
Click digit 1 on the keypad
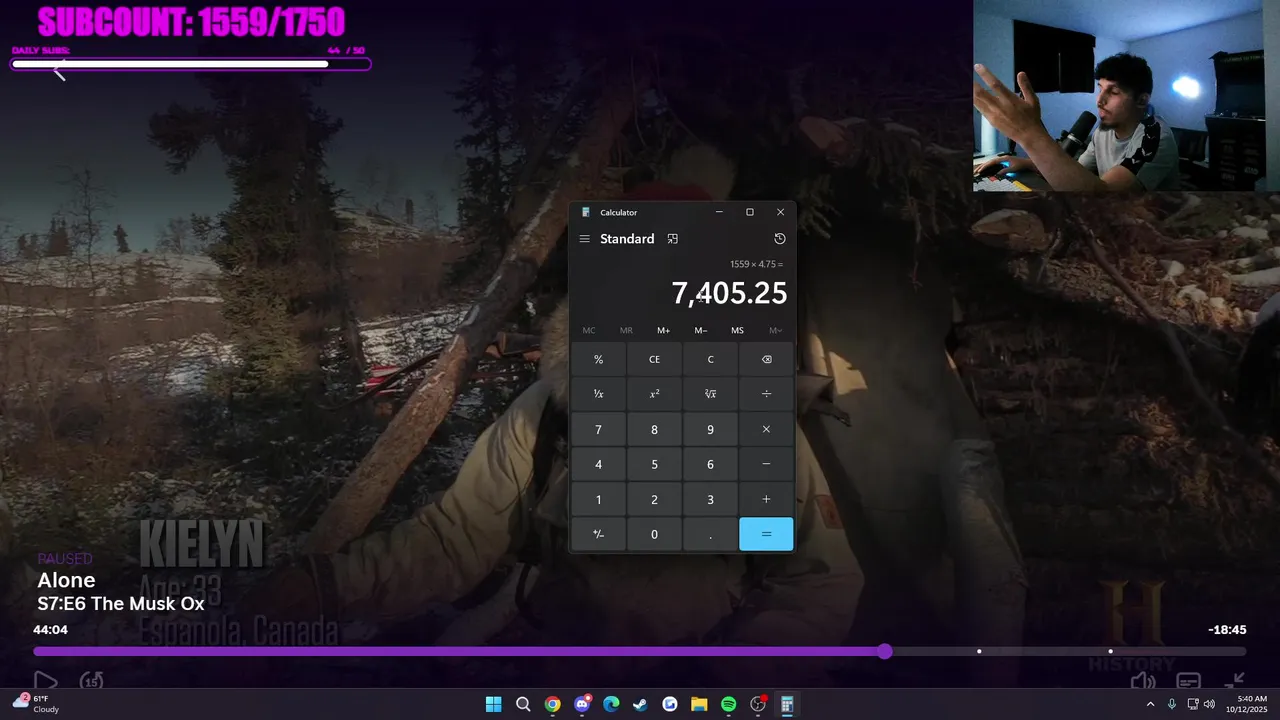(598, 499)
